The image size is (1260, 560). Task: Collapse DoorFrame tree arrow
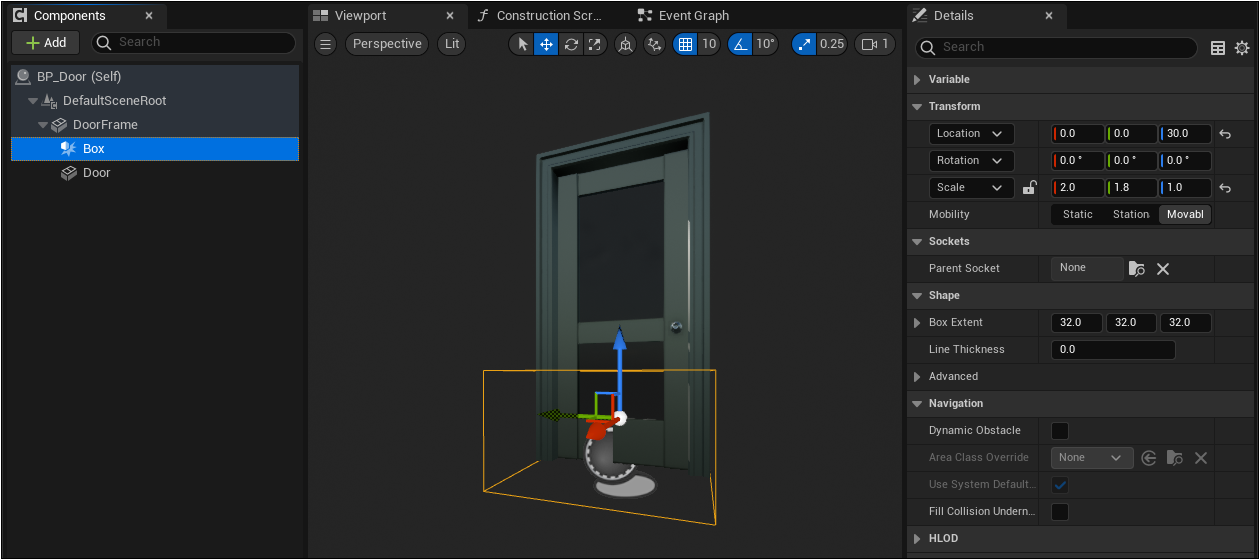(x=43, y=125)
